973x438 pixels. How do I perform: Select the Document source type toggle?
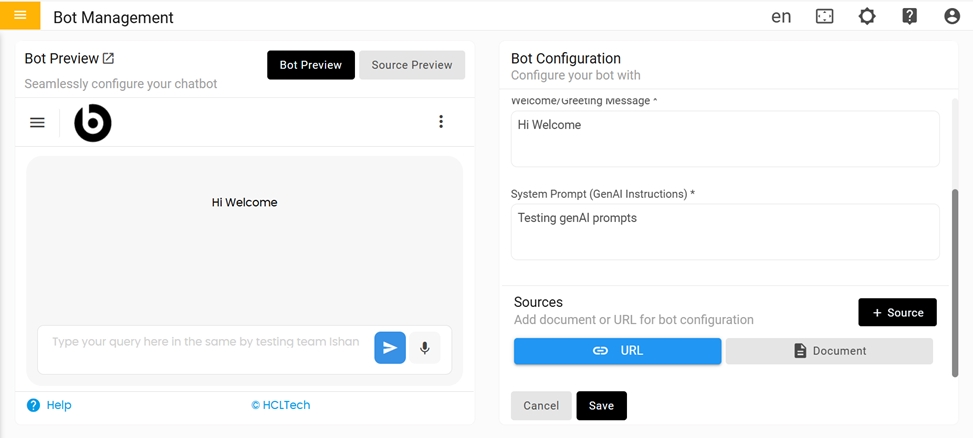click(829, 351)
